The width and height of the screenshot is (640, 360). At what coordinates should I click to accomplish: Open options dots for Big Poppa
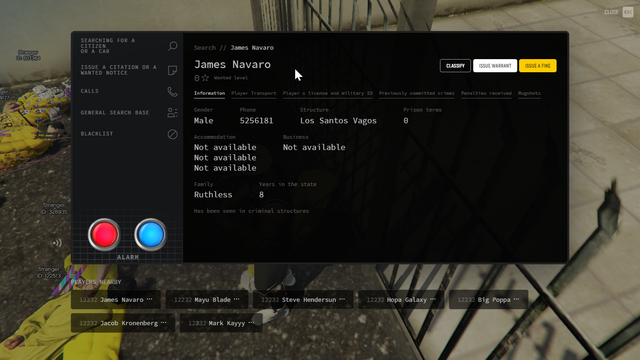click(x=516, y=300)
